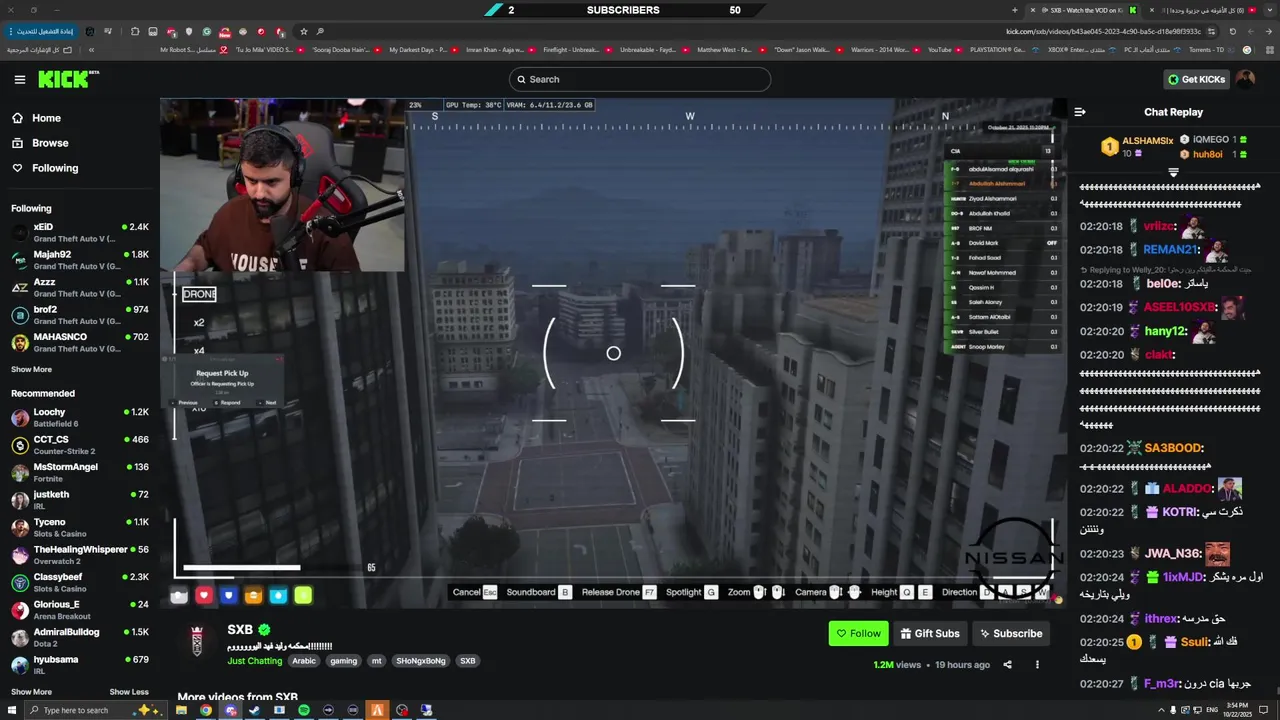Collapse Recommended list with Show Less
Viewport: 1280px width, 720px height.
pos(129,692)
